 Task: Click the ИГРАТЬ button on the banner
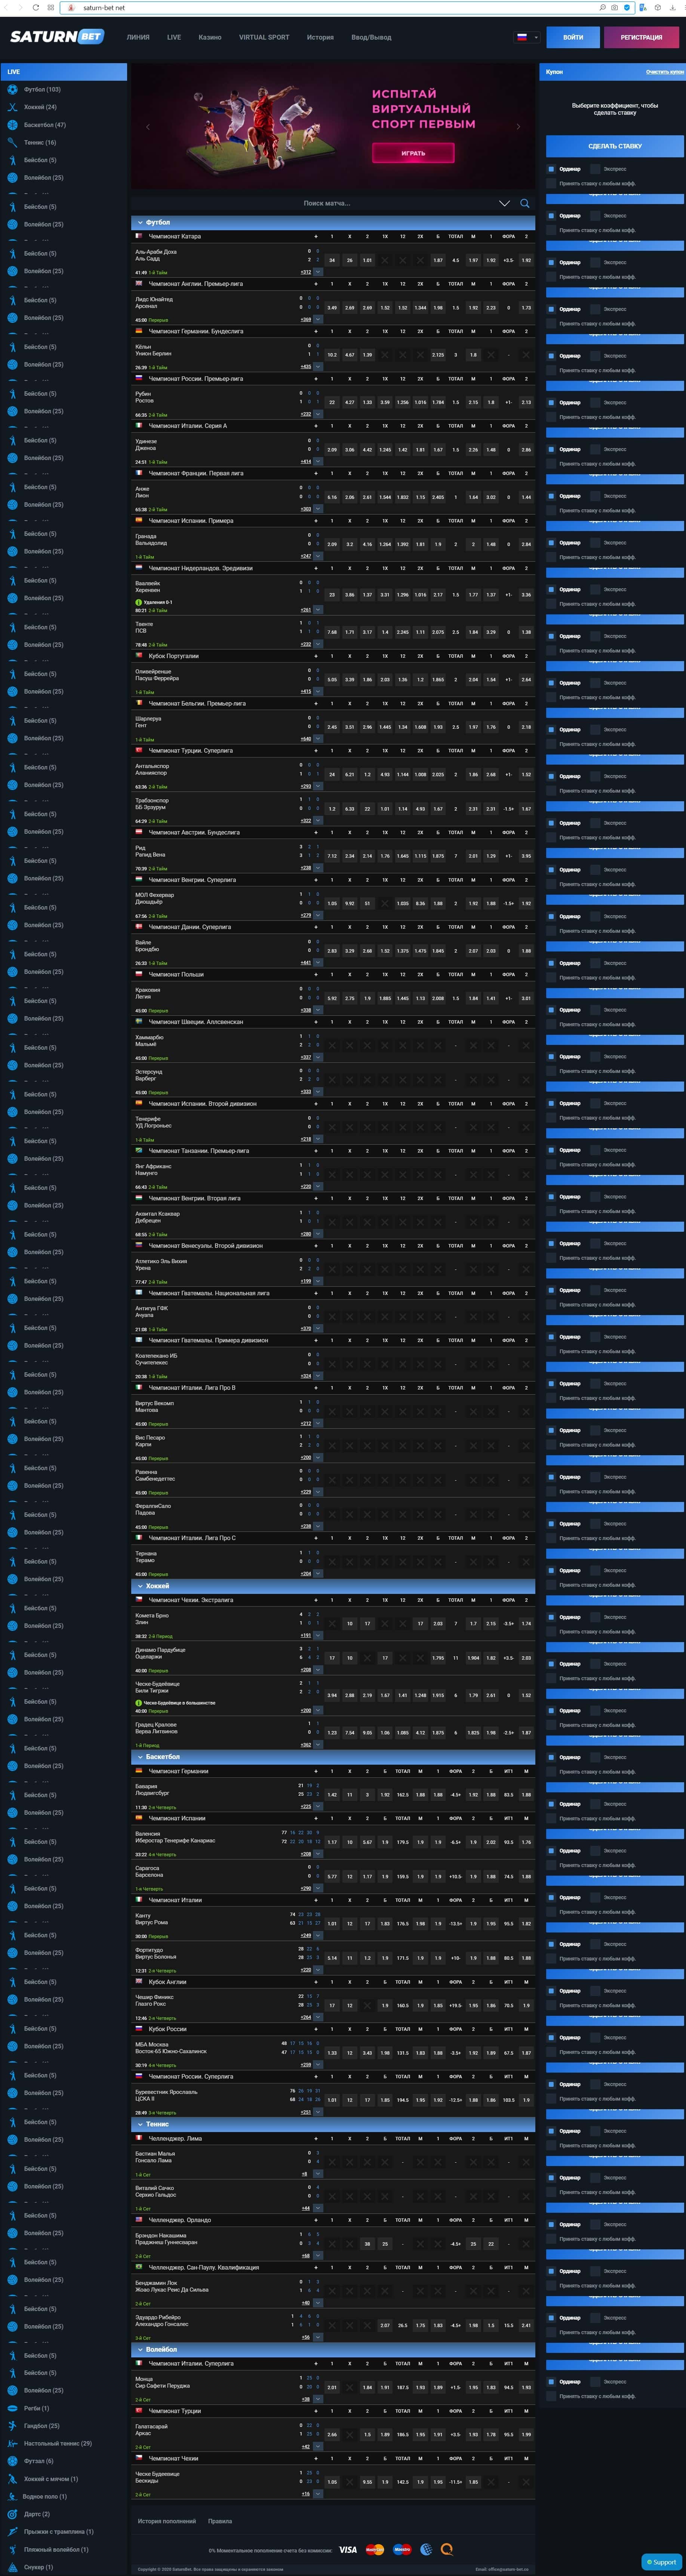413,153
